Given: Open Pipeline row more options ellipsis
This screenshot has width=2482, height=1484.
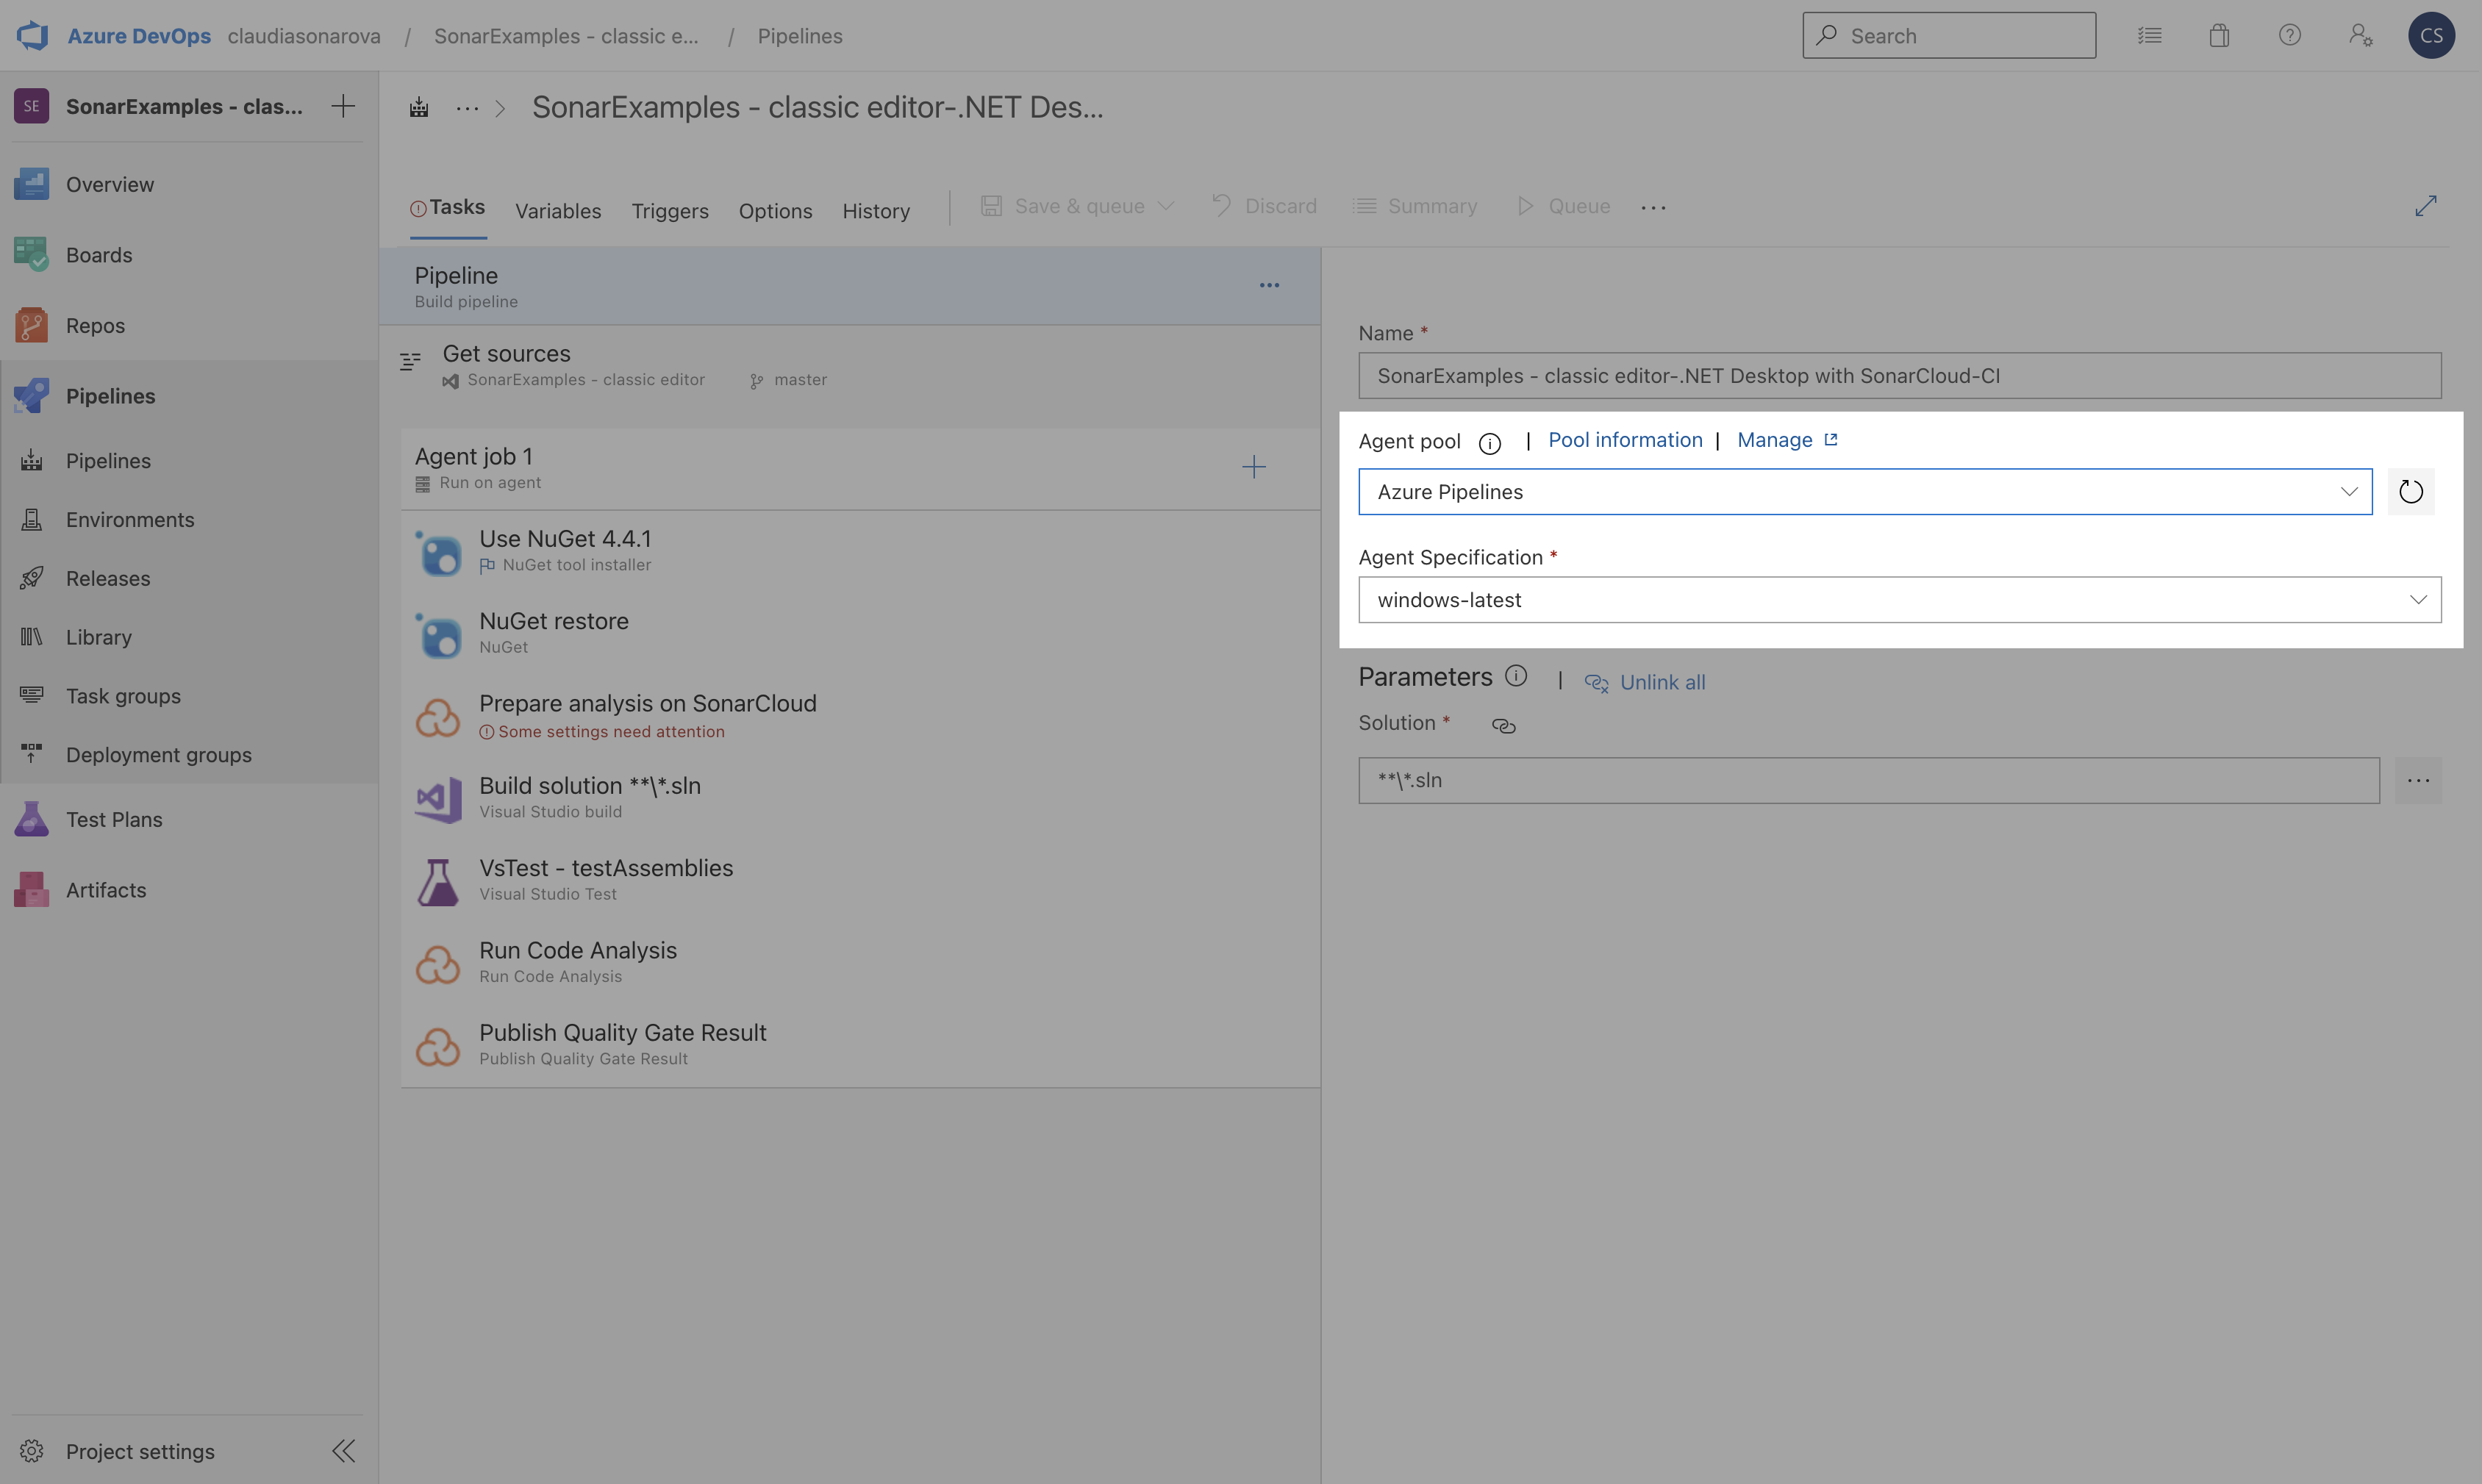Looking at the screenshot, I should click(1269, 285).
